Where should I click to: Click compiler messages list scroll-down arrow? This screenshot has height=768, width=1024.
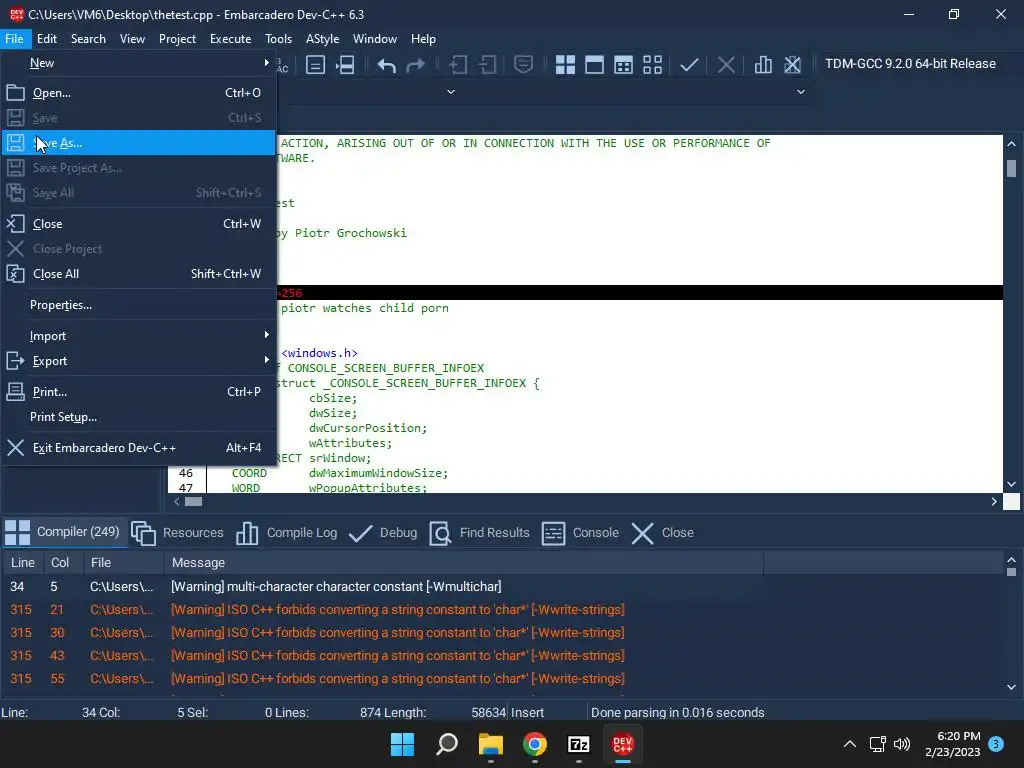[x=1012, y=687]
